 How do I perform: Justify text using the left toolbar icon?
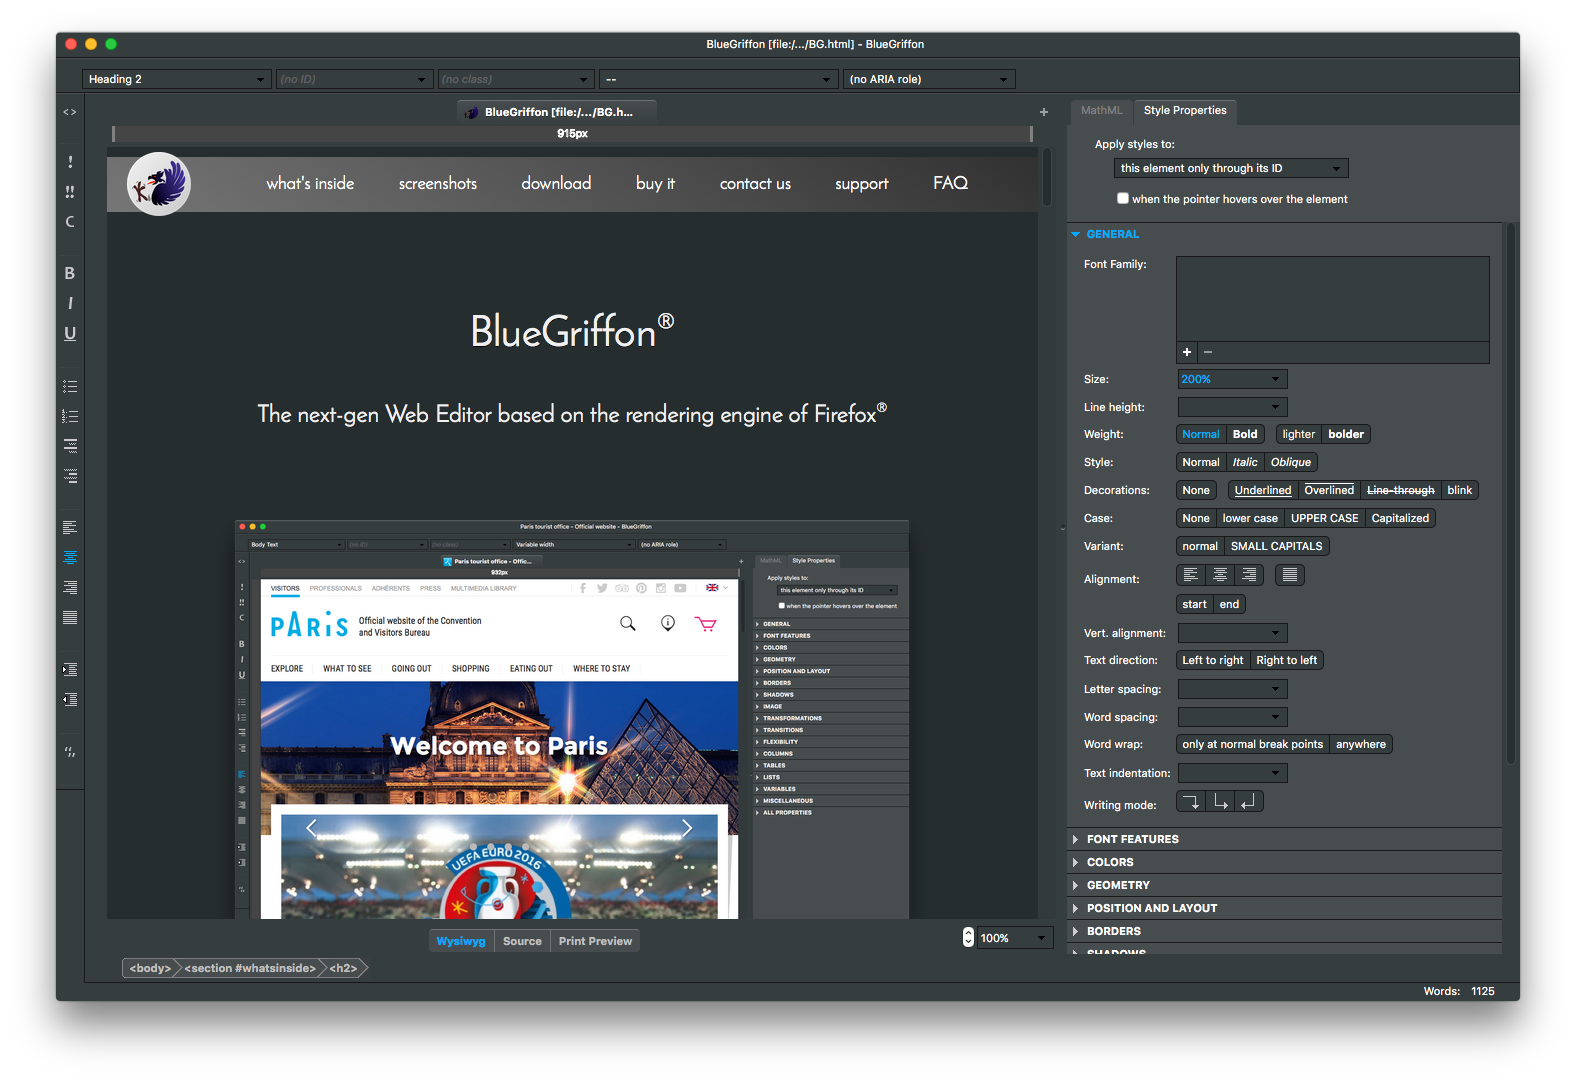tap(70, 617)
